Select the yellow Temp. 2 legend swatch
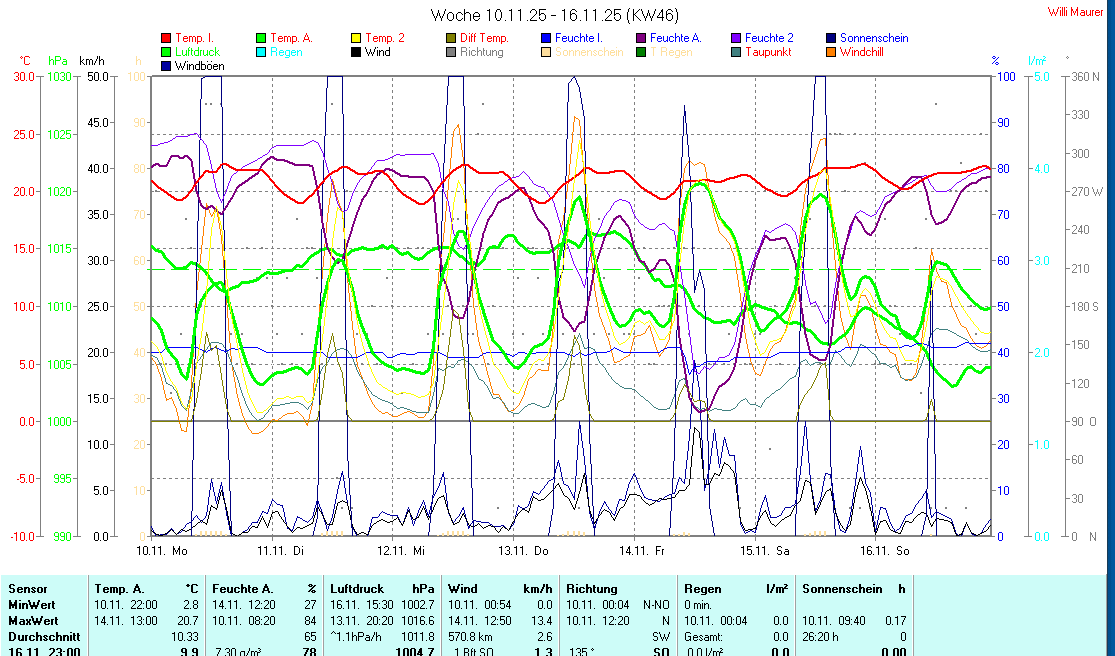 (355, 38)
